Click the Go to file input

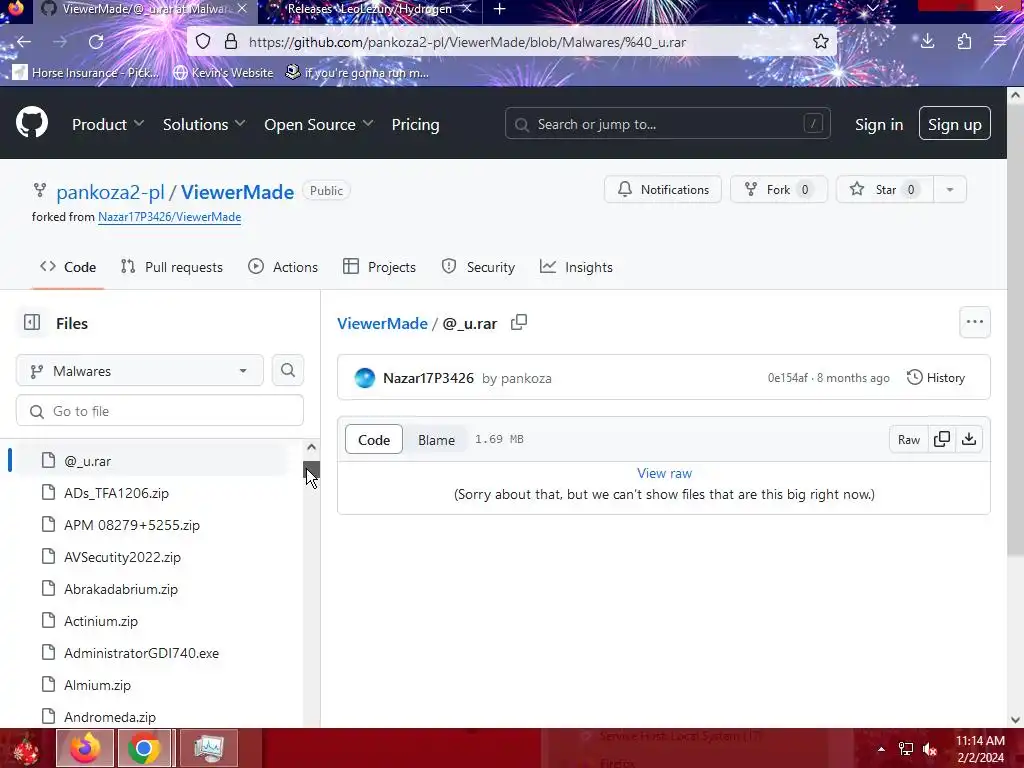(x=160, y=411)
